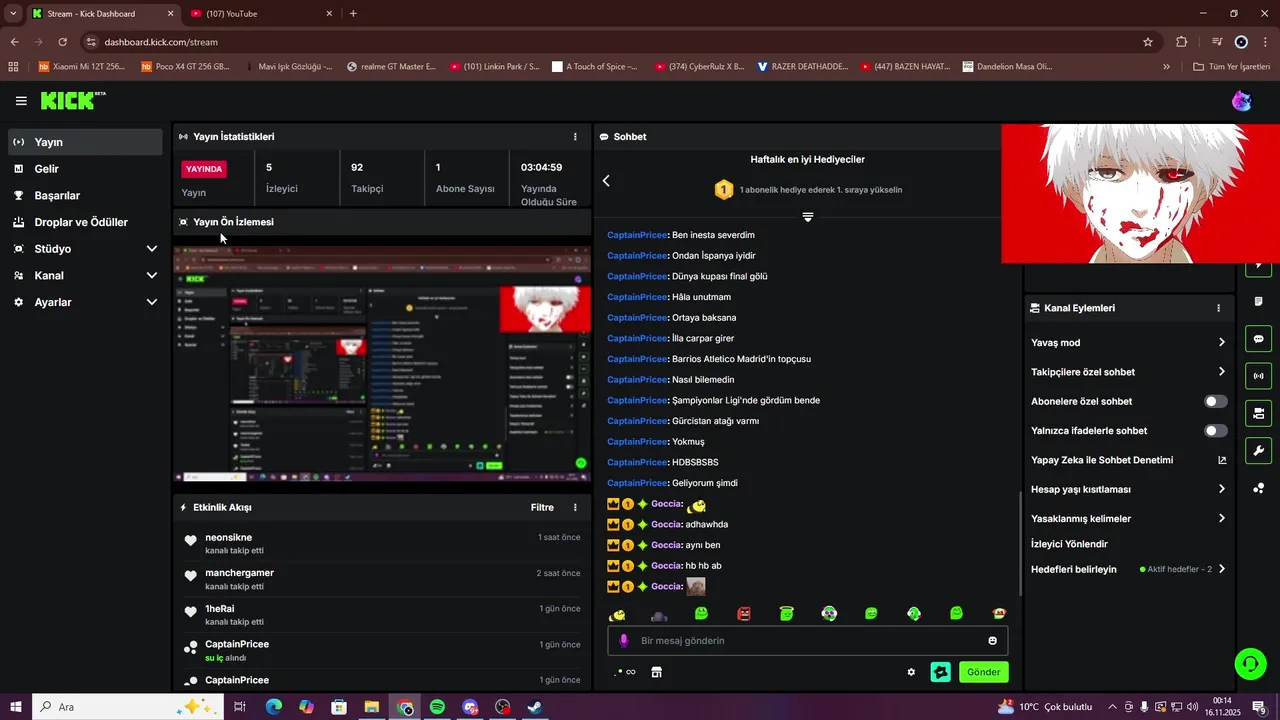Image resolution: width=1280 pixels, height=720 pixels.
Task: Open Yasaklanmış kelimeler options
Action: coord(1128,519)
